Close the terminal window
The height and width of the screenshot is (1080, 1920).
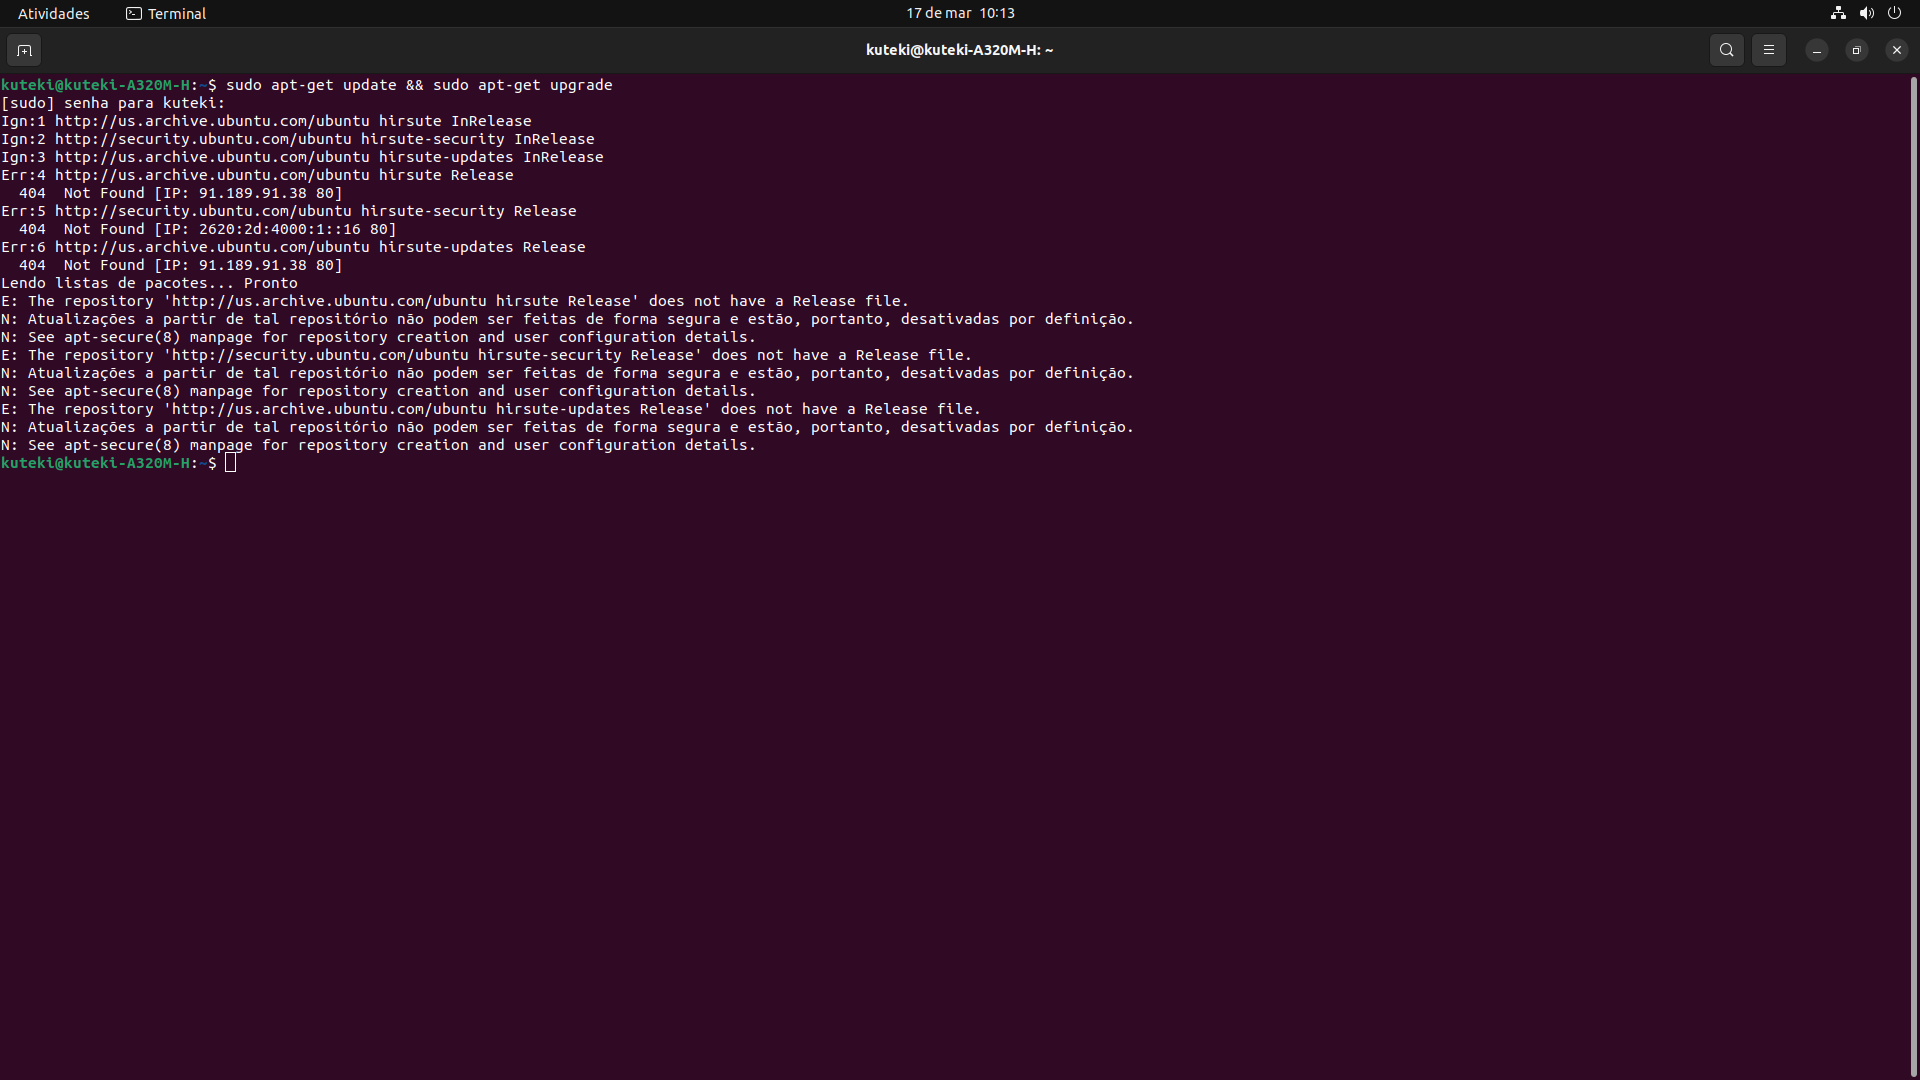[x=1896, y=50]
